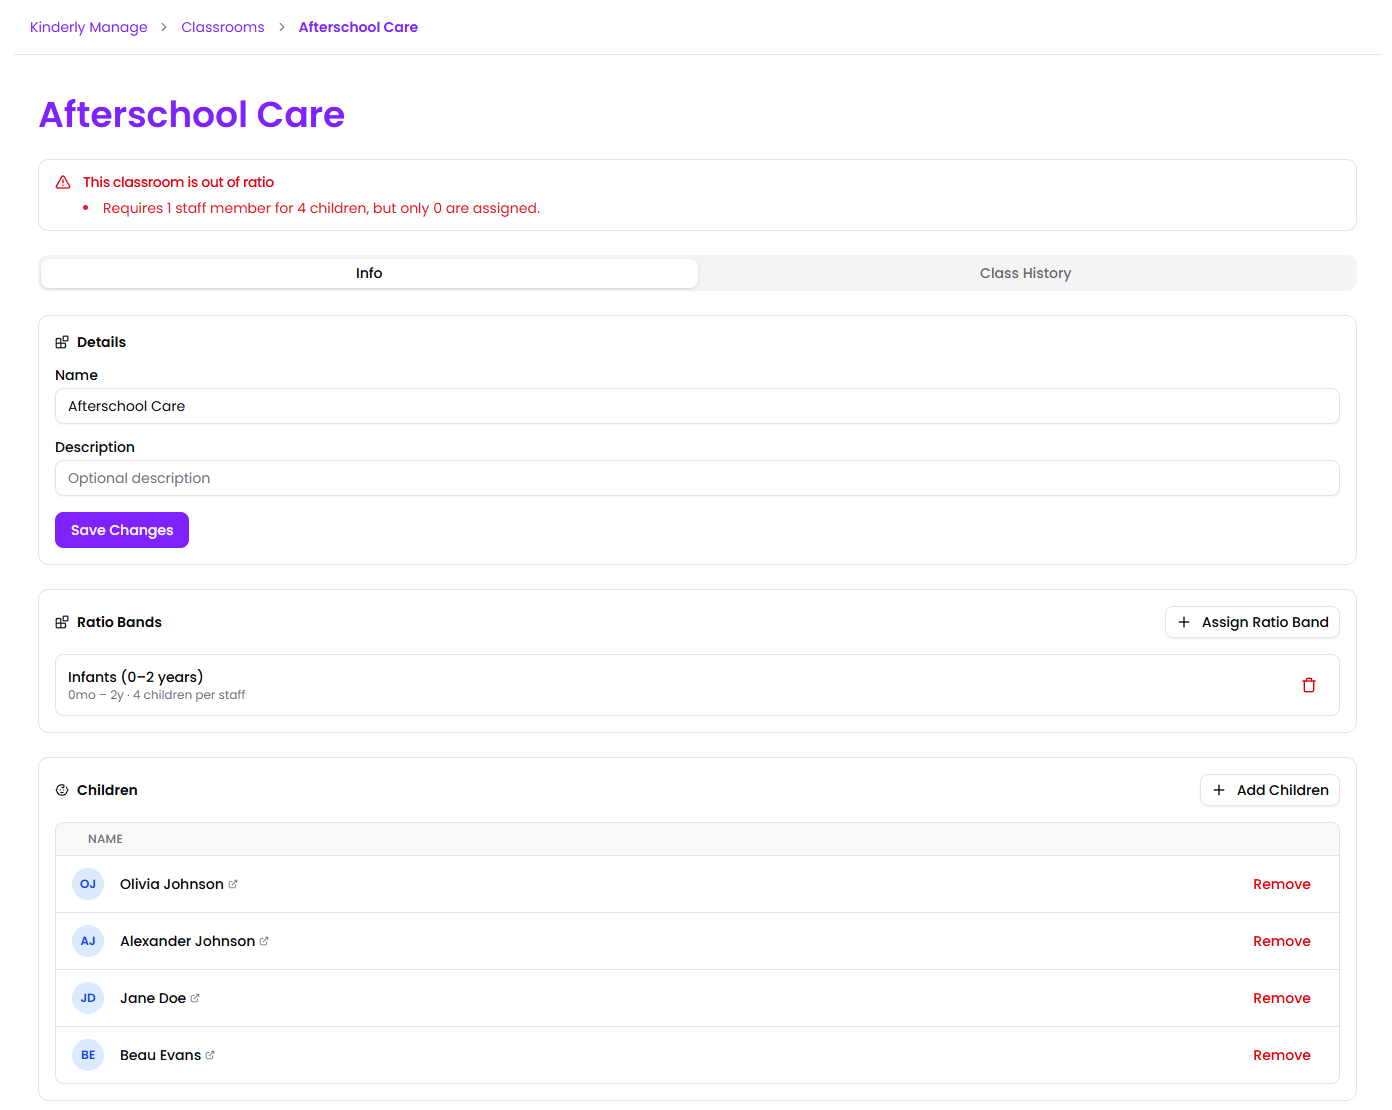
Task: Click the Jane Doe name
Action: click(x=153, y=998)
